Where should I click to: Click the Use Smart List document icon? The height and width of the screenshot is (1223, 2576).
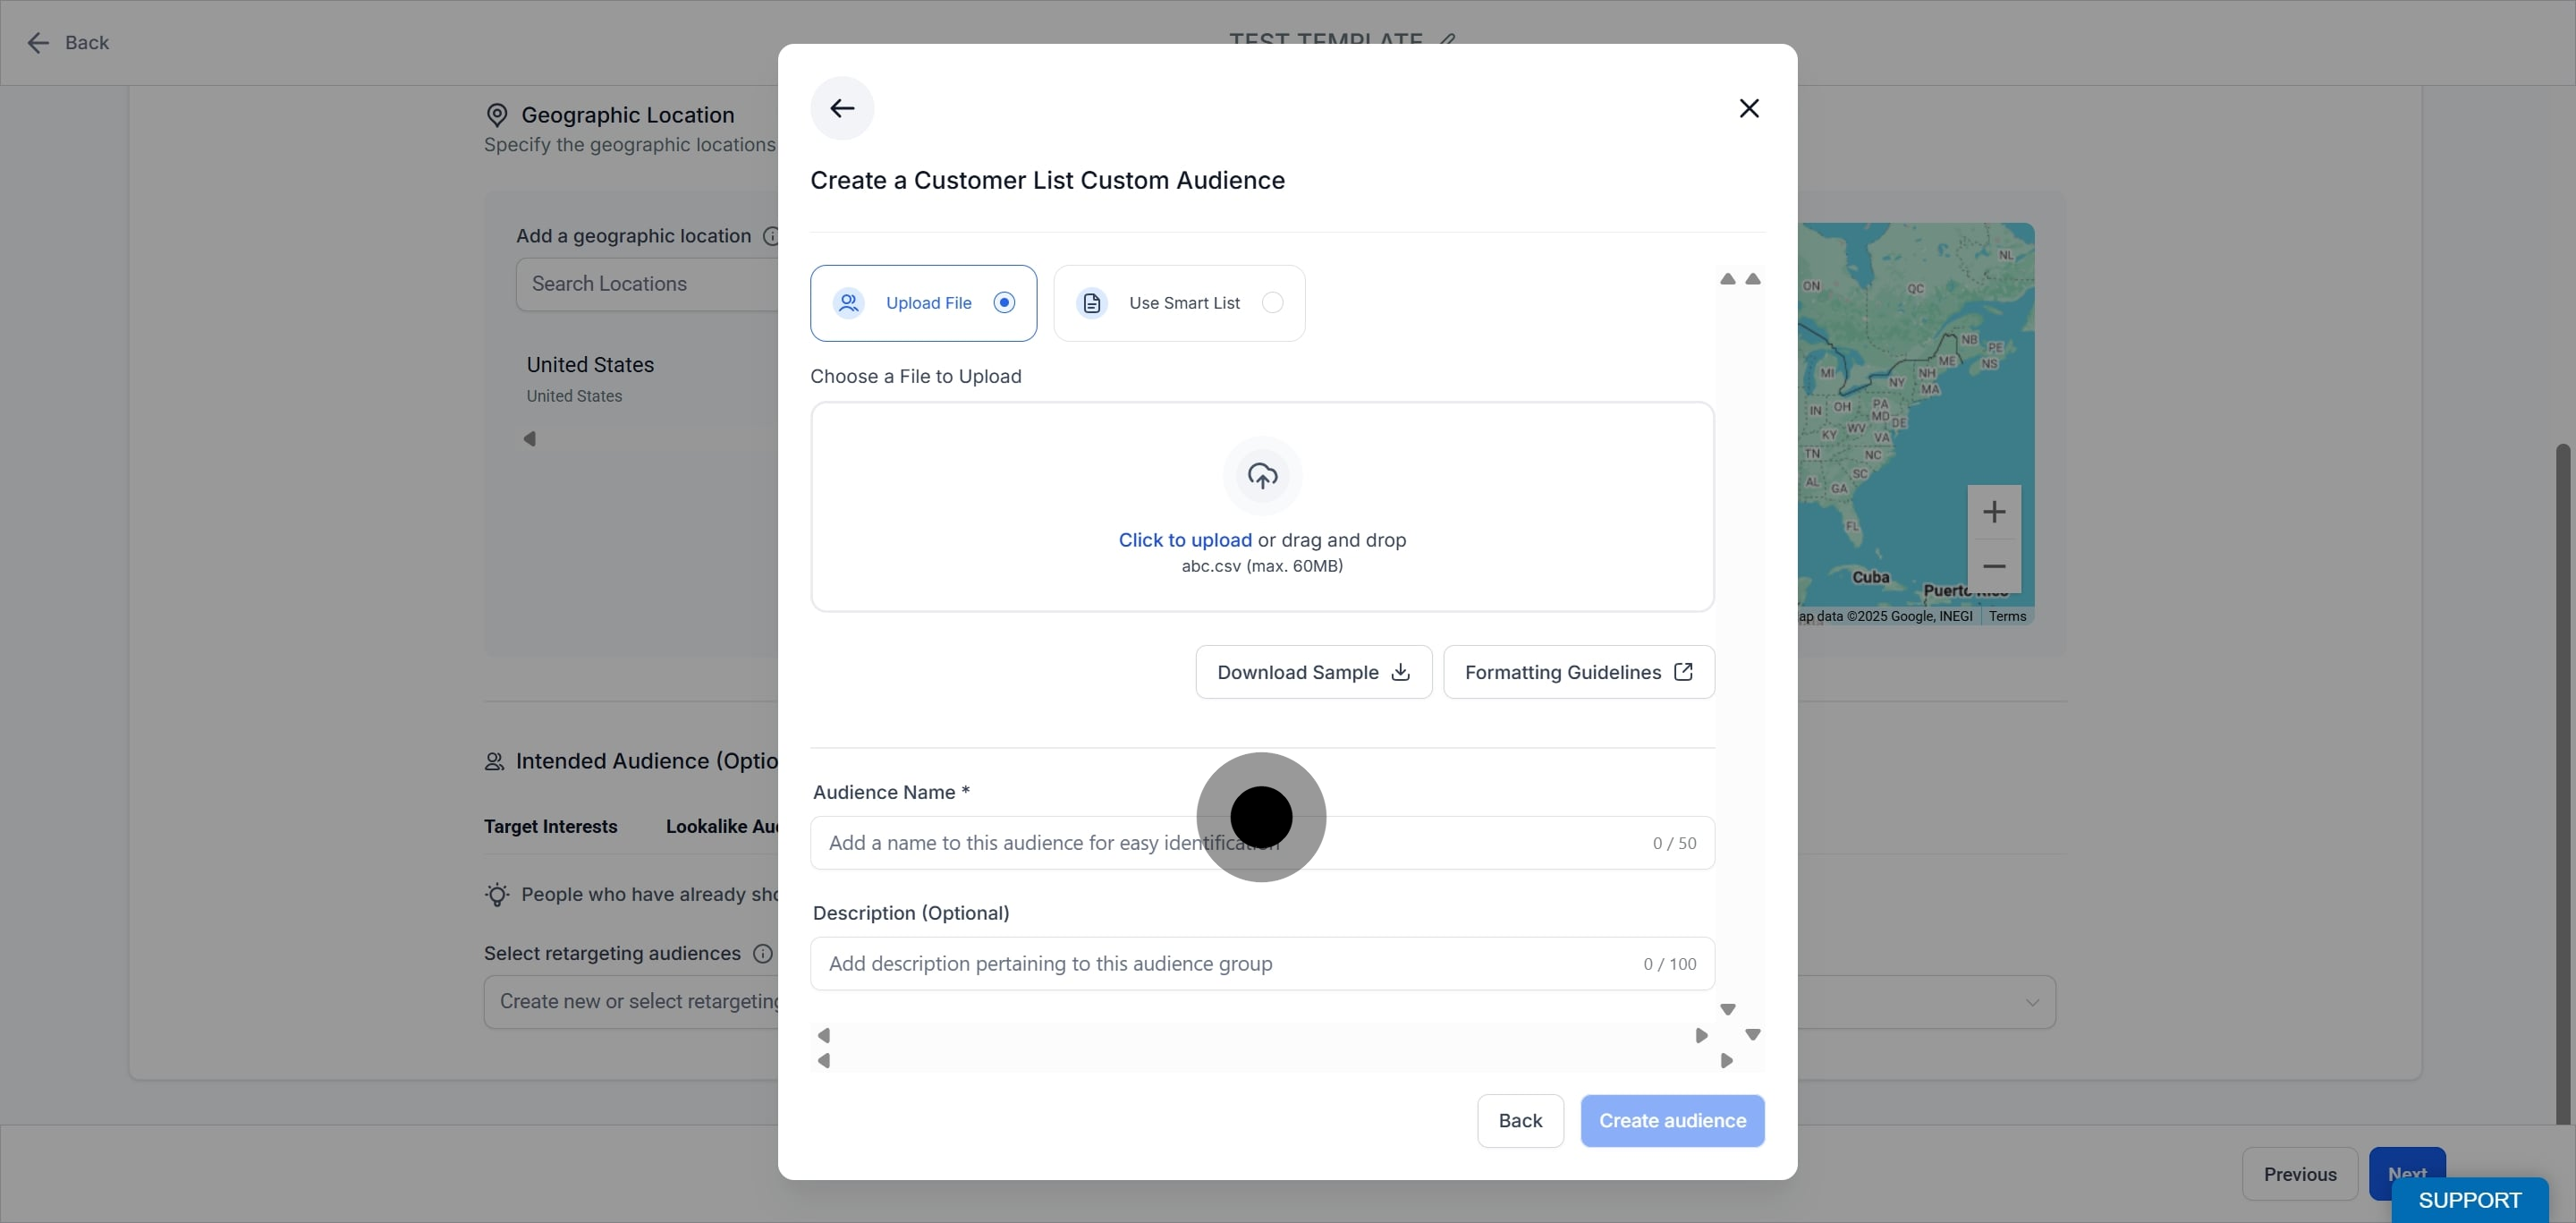pyautogui.click(x=1092, y=303)
